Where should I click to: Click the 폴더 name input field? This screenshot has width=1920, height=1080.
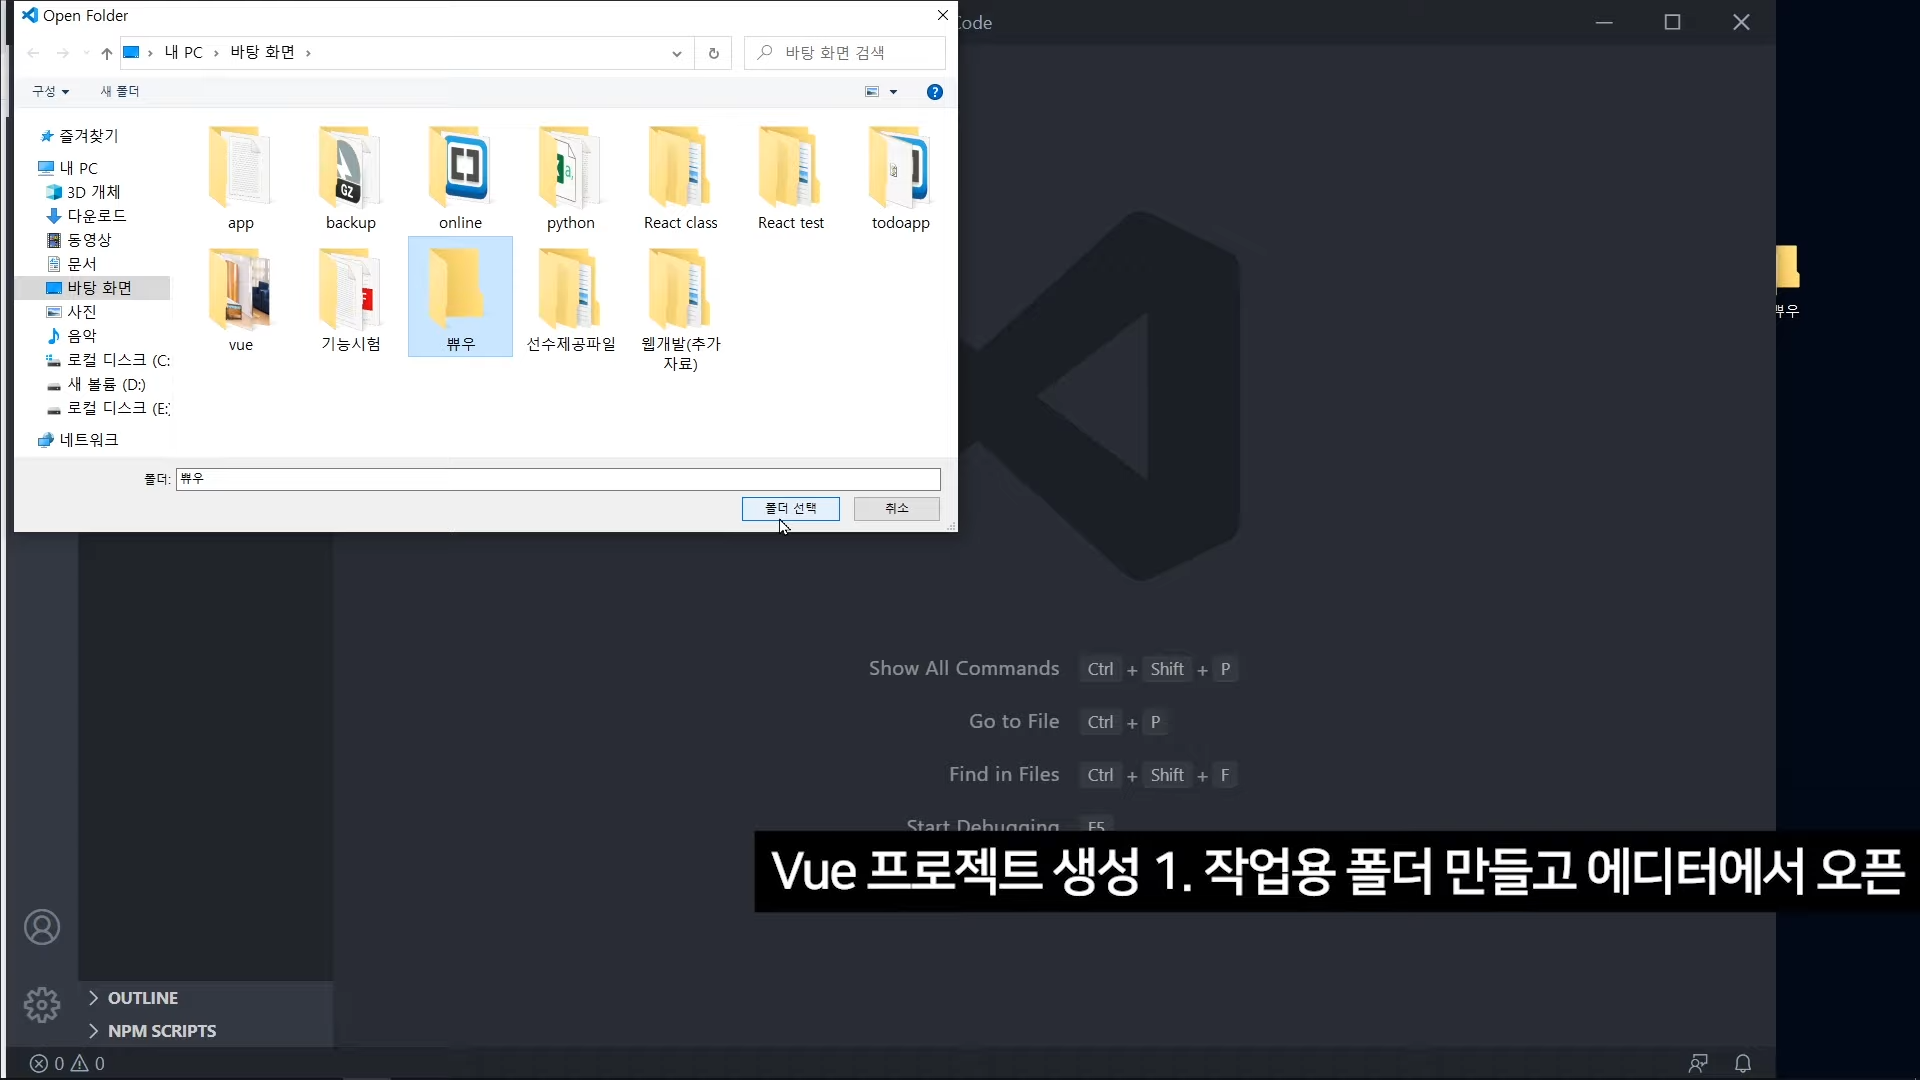[557, 479]
